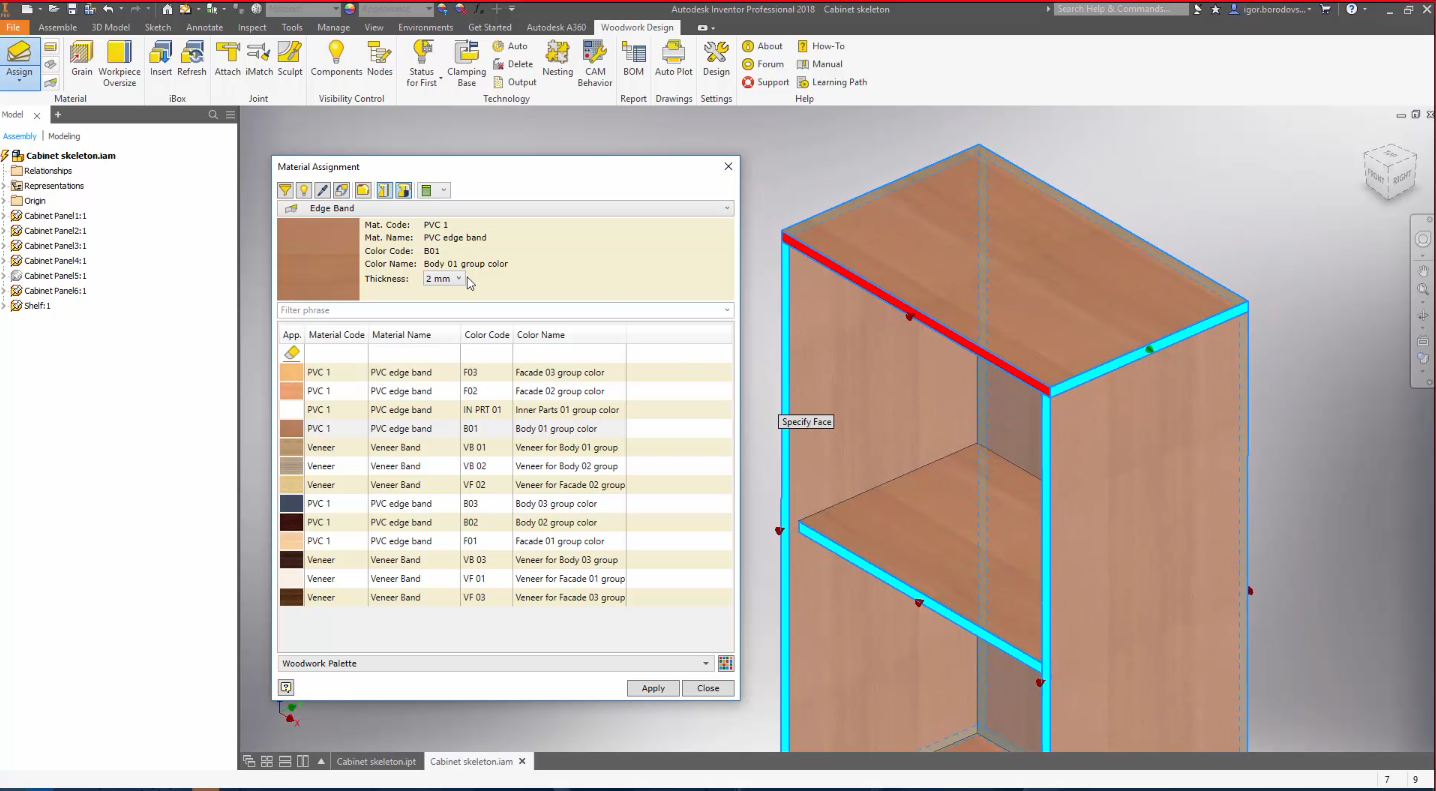Screen dimensions: 1436x791
Task: Switch to the 3D Model ribbon tab
Action: pyautogui.click(x=111, y=28)
